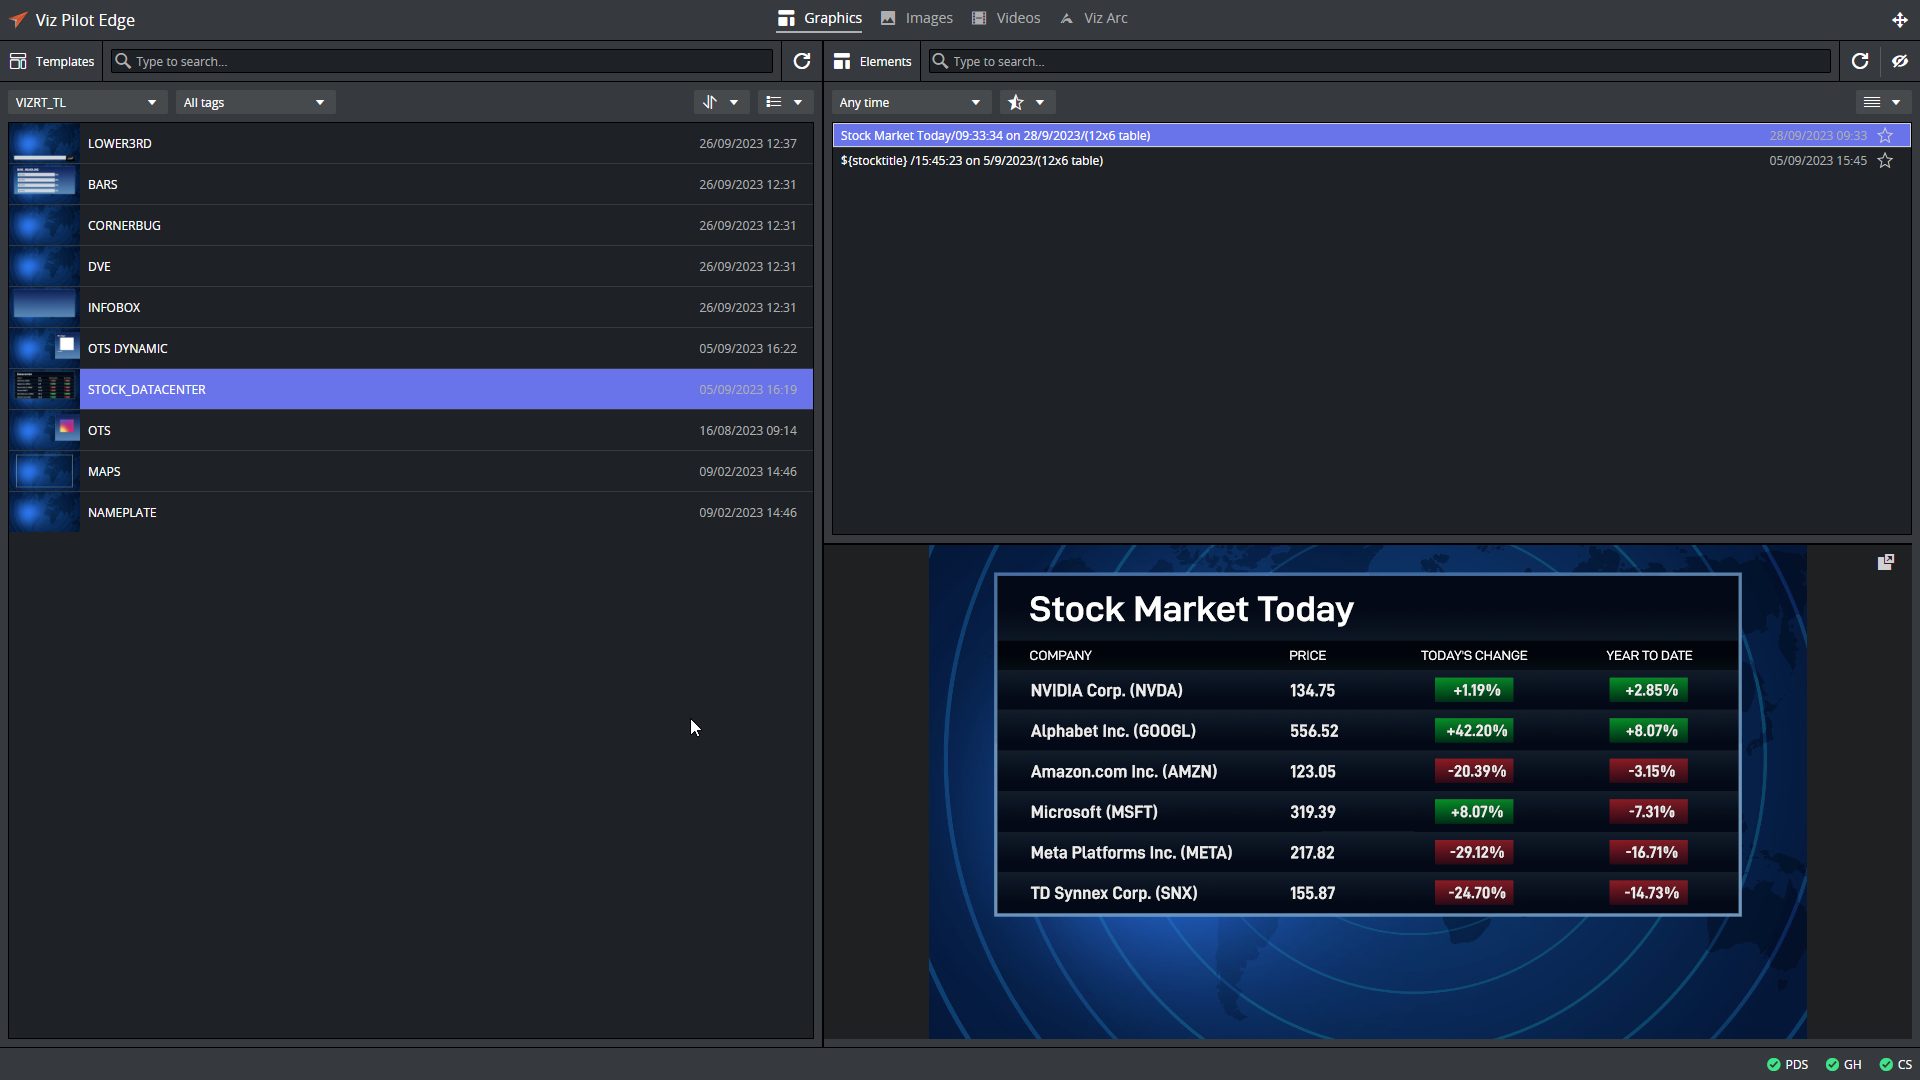Star the Stock Market Today element

[x=1885, y=135]
